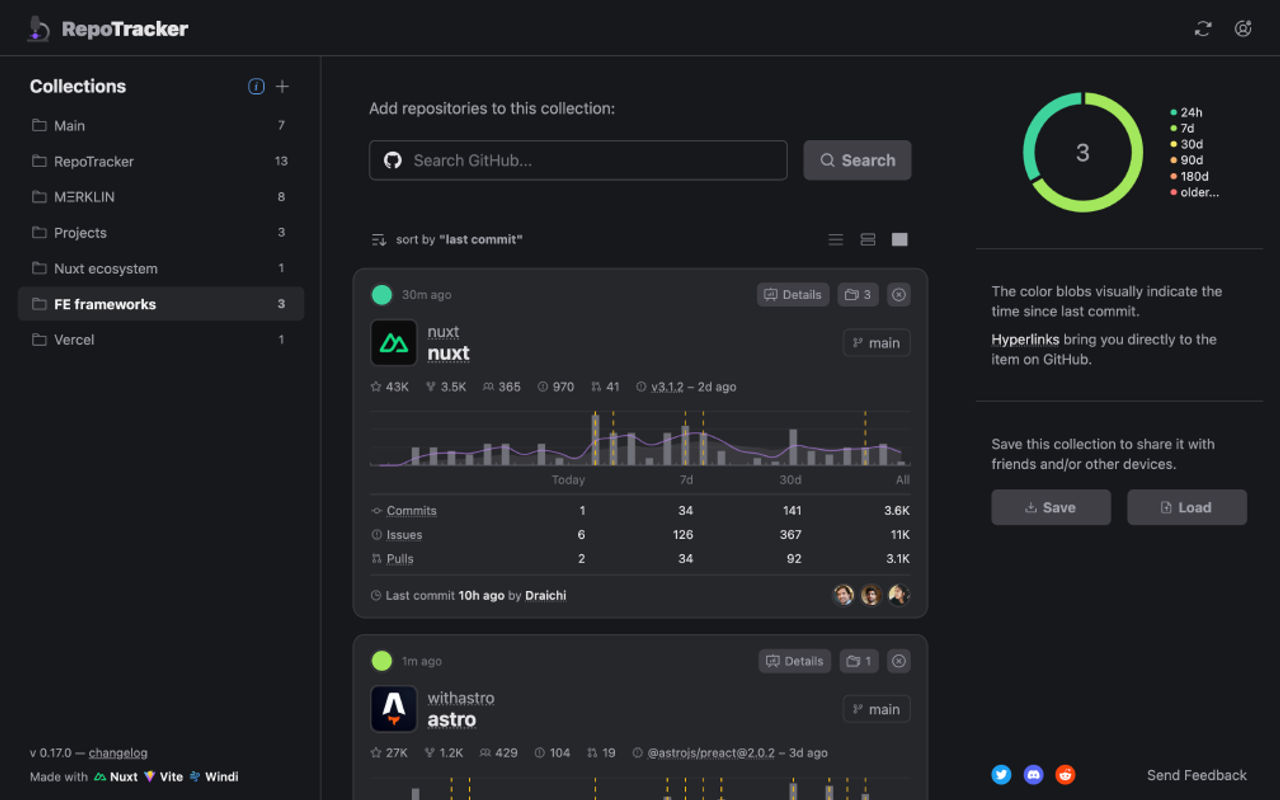This screenshot has height=800, width=1280.
Task: Select the FE frameworks collection
Action: click(161, 304)
